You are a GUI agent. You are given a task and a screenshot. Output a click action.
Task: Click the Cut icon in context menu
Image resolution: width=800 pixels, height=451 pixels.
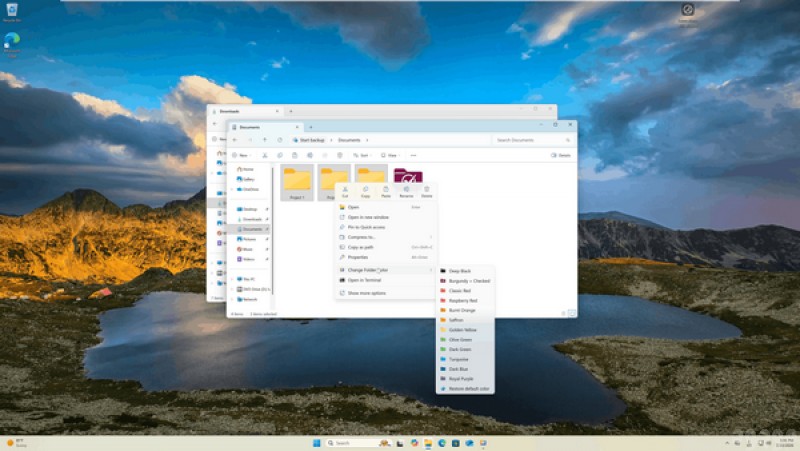pyautogui.click(x=345, y=190)
